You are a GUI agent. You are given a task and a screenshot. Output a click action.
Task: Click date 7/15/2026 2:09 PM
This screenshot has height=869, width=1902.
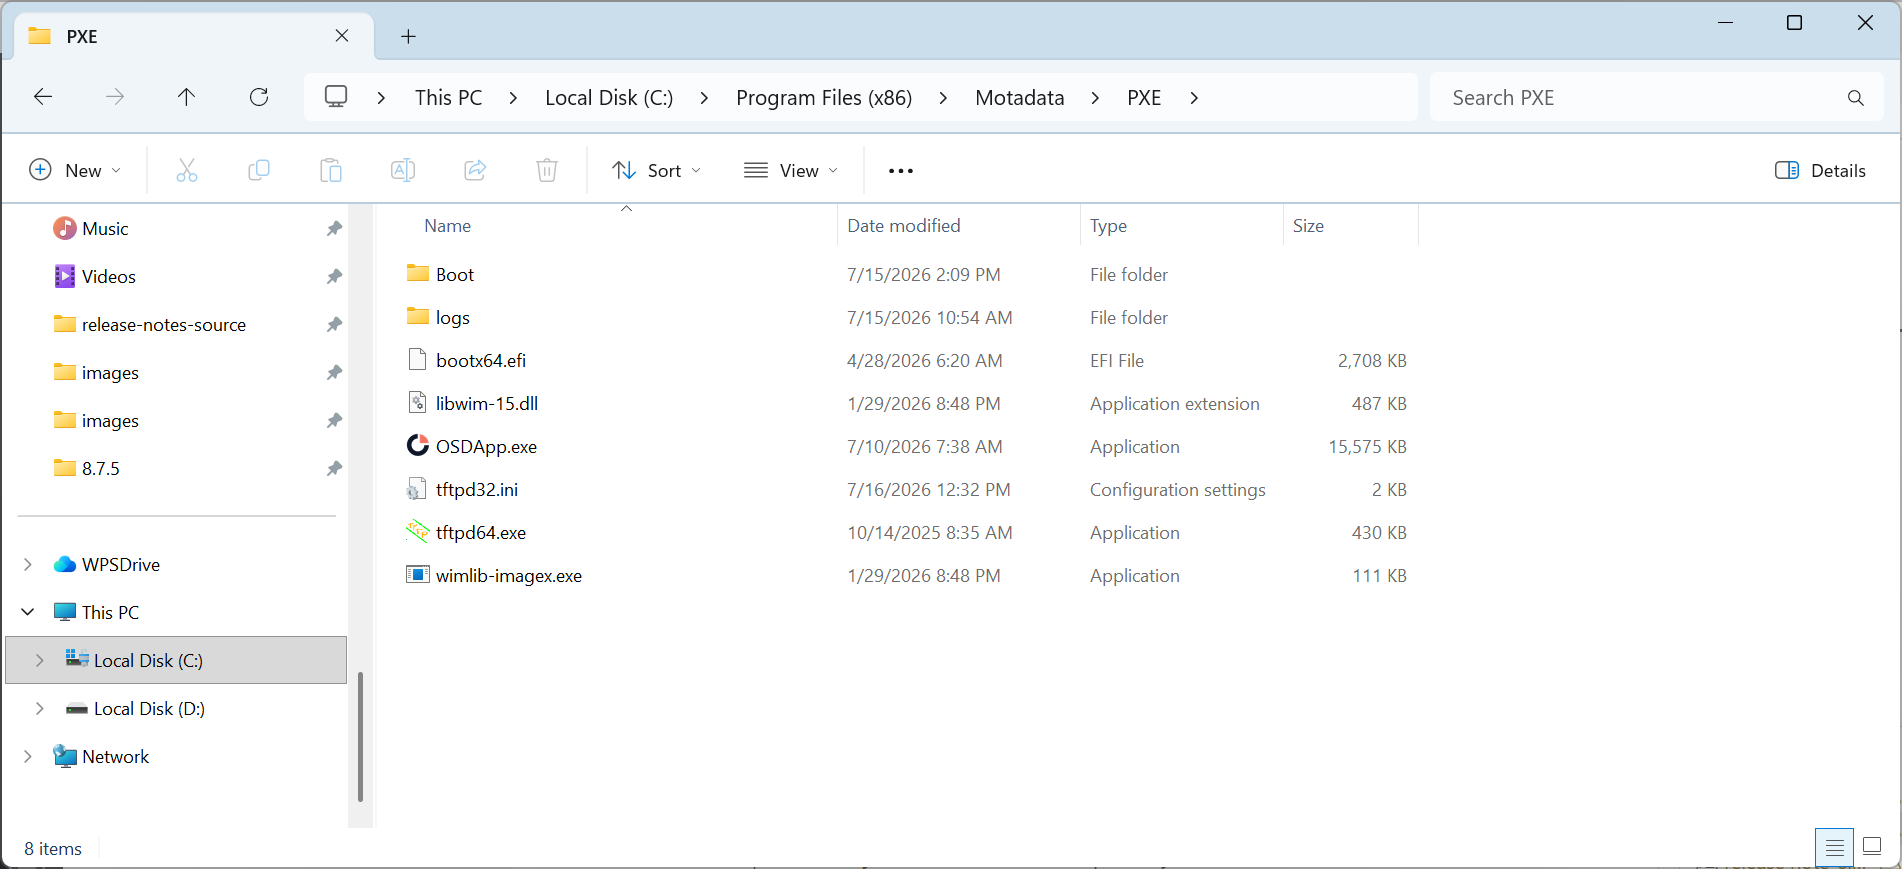click(923, 274)
